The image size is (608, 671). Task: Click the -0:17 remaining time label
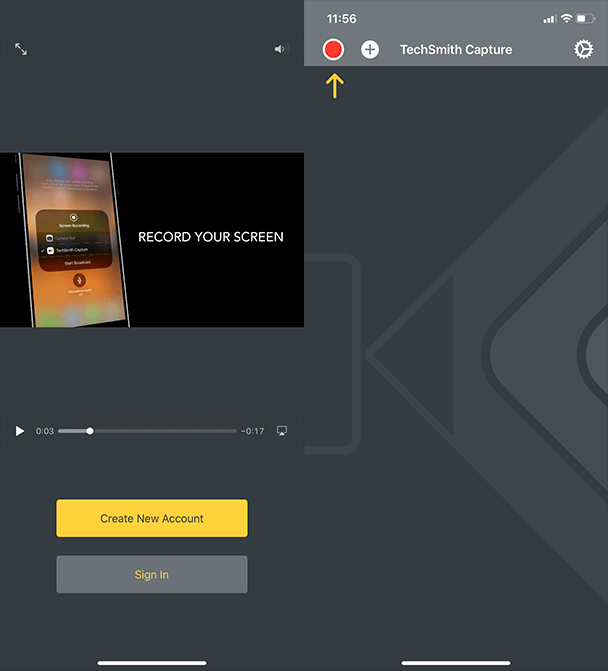[253, 431]
